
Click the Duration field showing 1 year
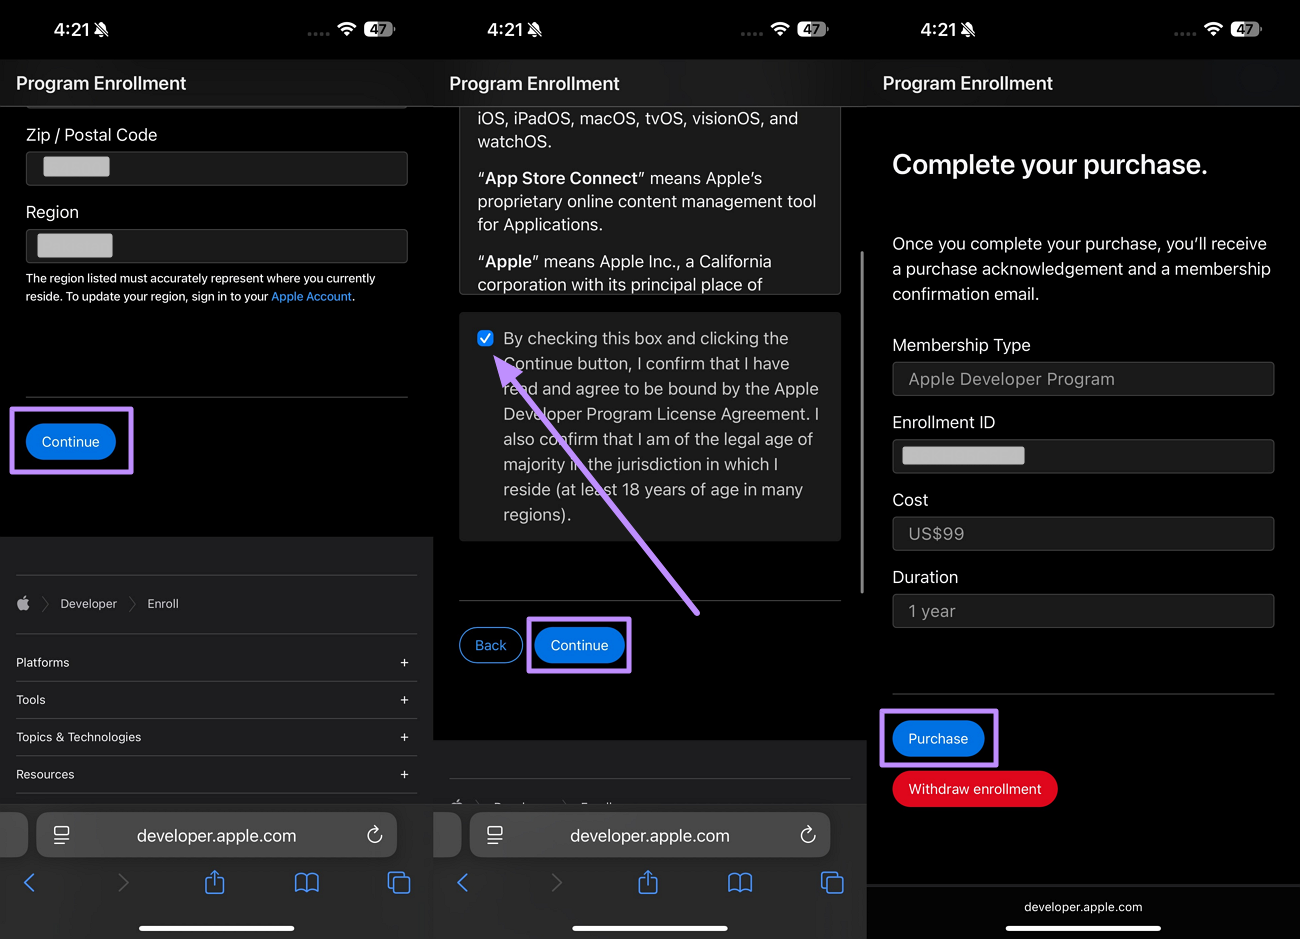point(1083,611)
